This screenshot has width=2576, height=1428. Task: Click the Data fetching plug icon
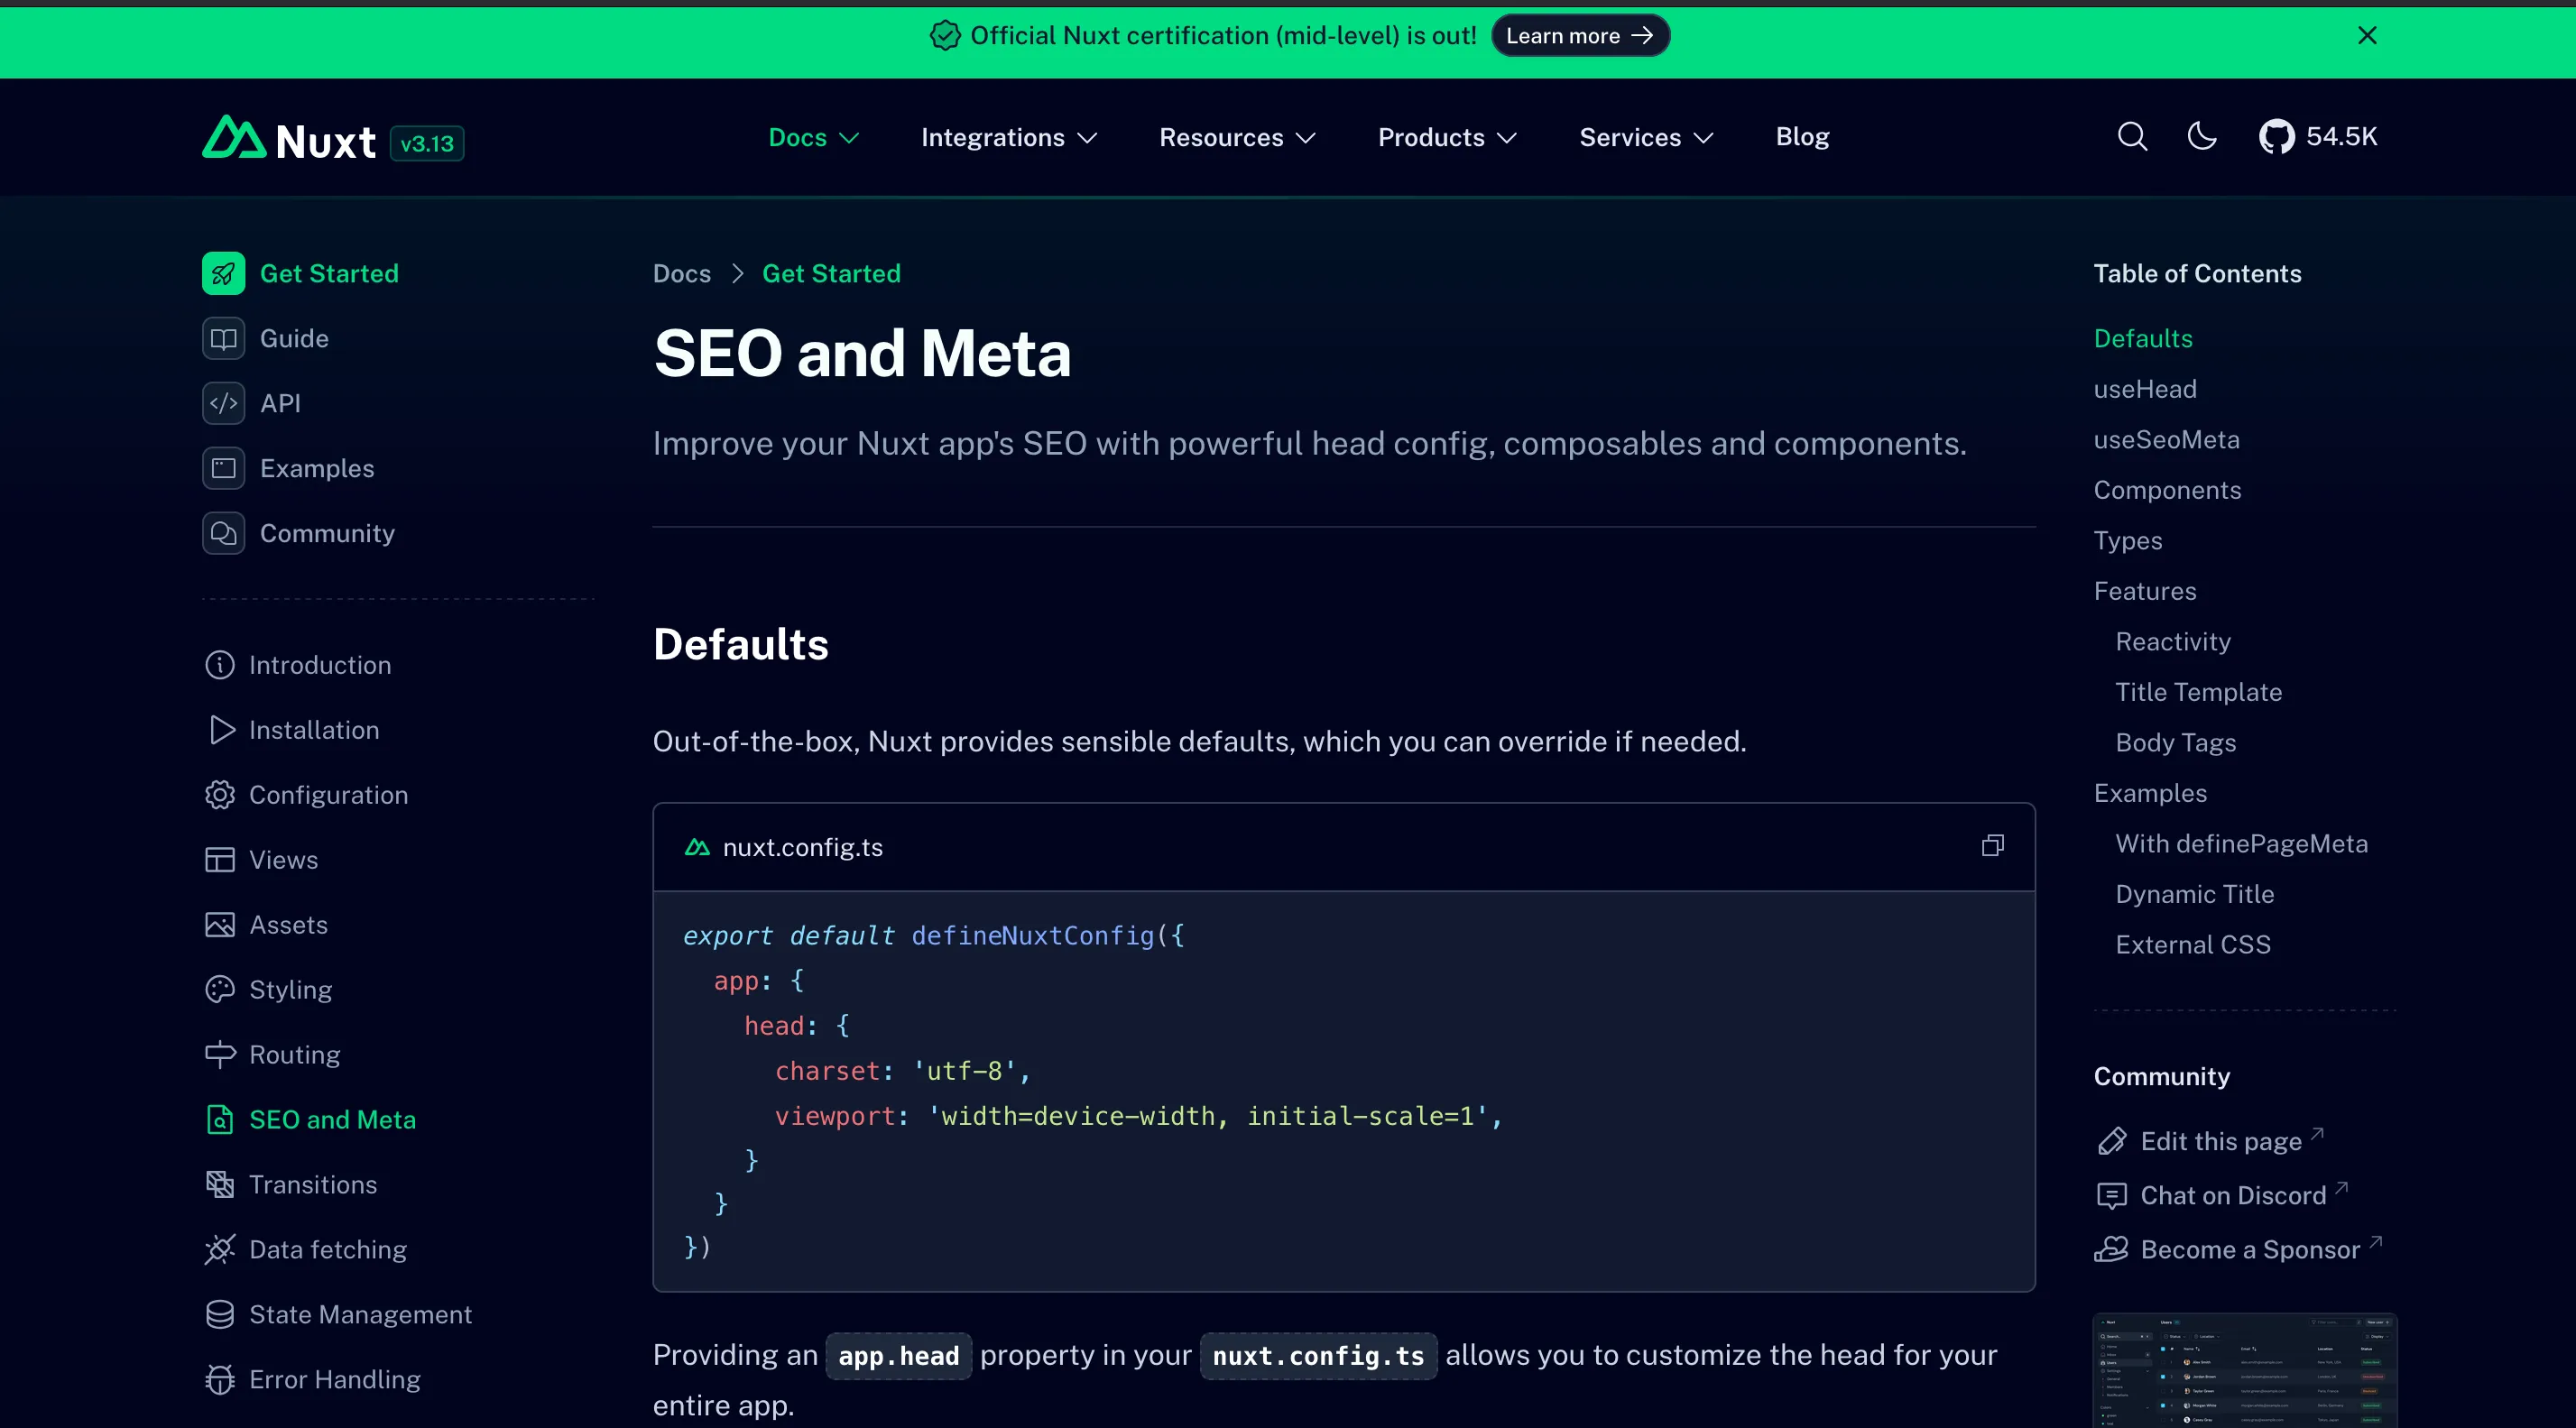220,1250
